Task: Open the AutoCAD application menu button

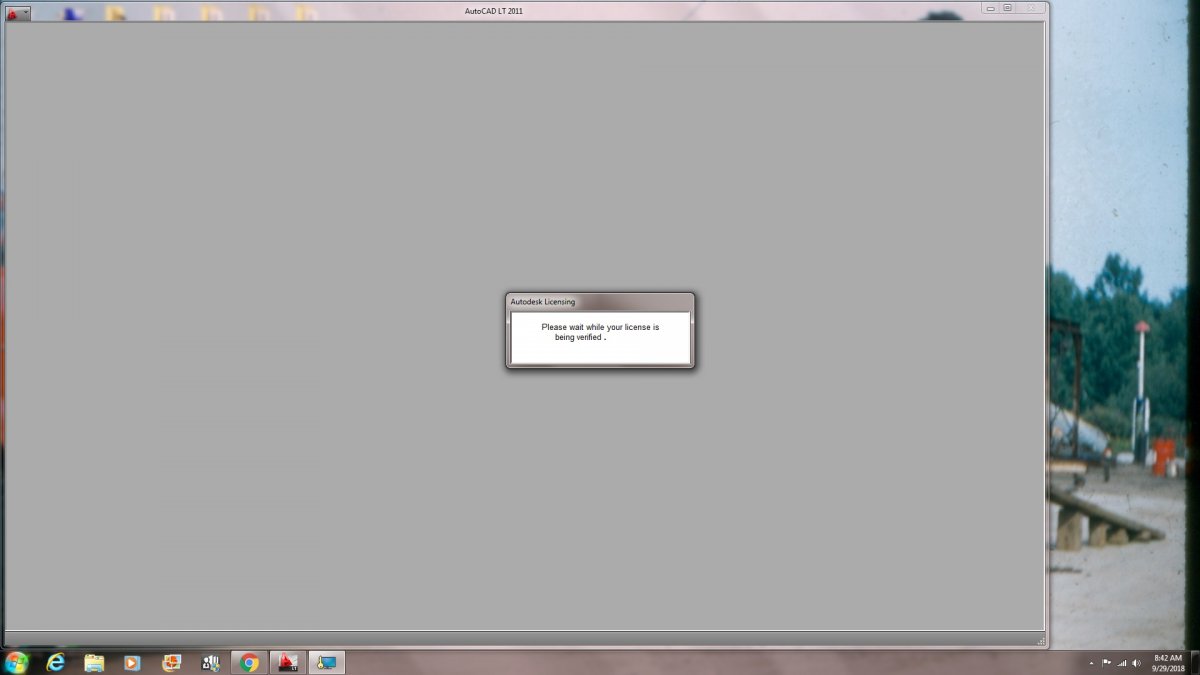Action: pos(18,14)
